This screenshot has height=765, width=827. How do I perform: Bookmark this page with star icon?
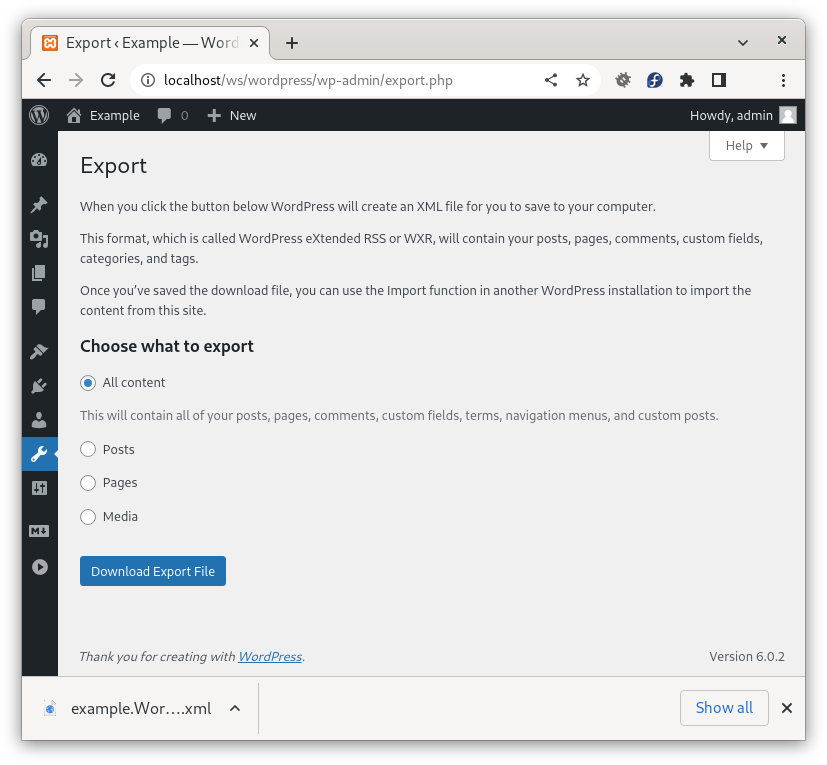(582, 80)
